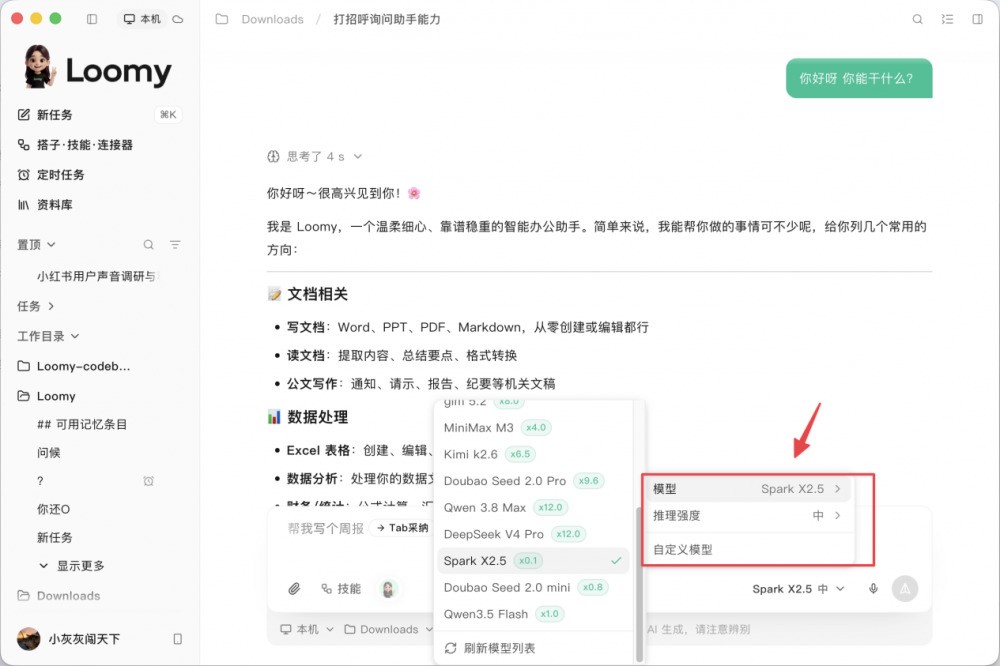Search tasks with sidebar magnifier icon
This screenshot has height=666, width=1000.
tap(149, 244)
